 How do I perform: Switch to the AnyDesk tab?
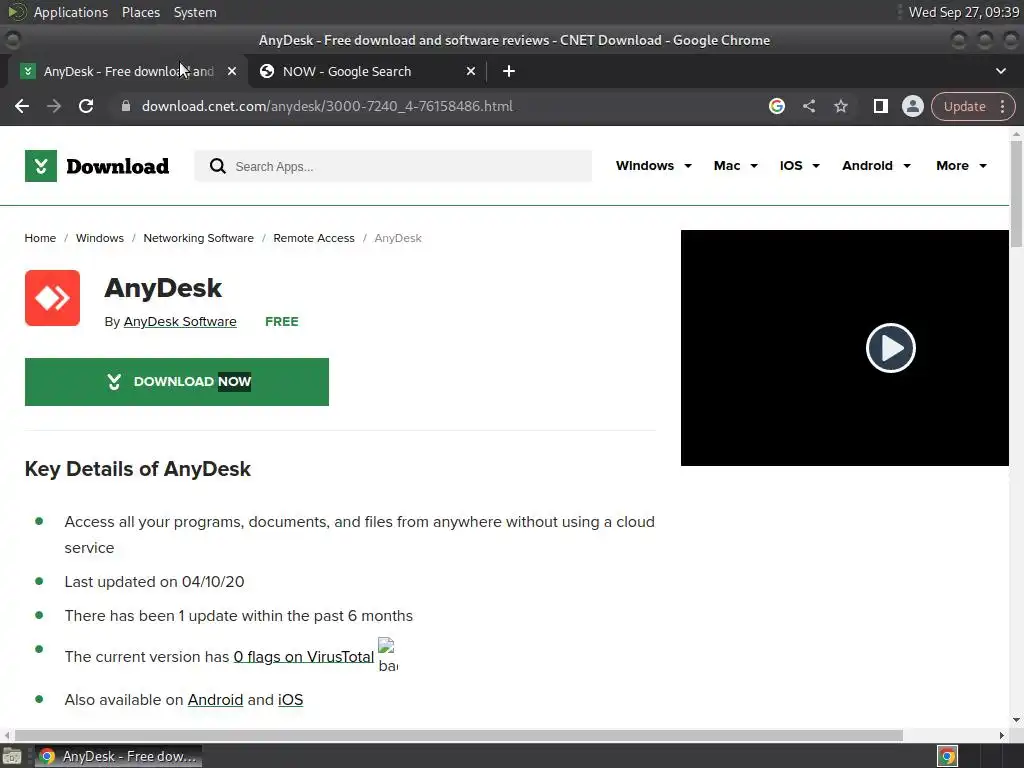click(127, 71)
